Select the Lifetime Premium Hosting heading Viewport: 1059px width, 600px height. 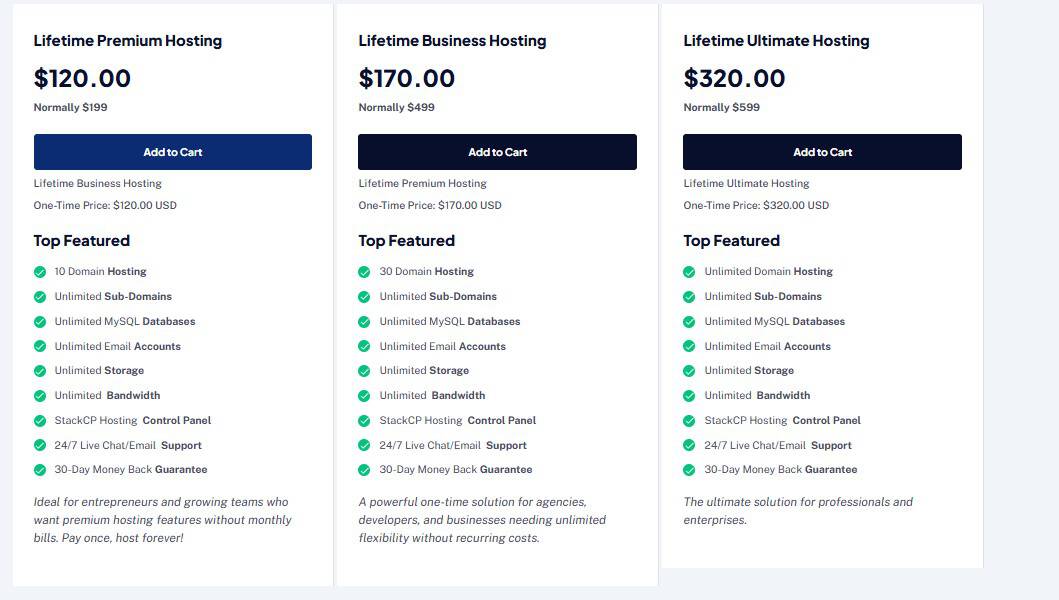click(128, 41)
